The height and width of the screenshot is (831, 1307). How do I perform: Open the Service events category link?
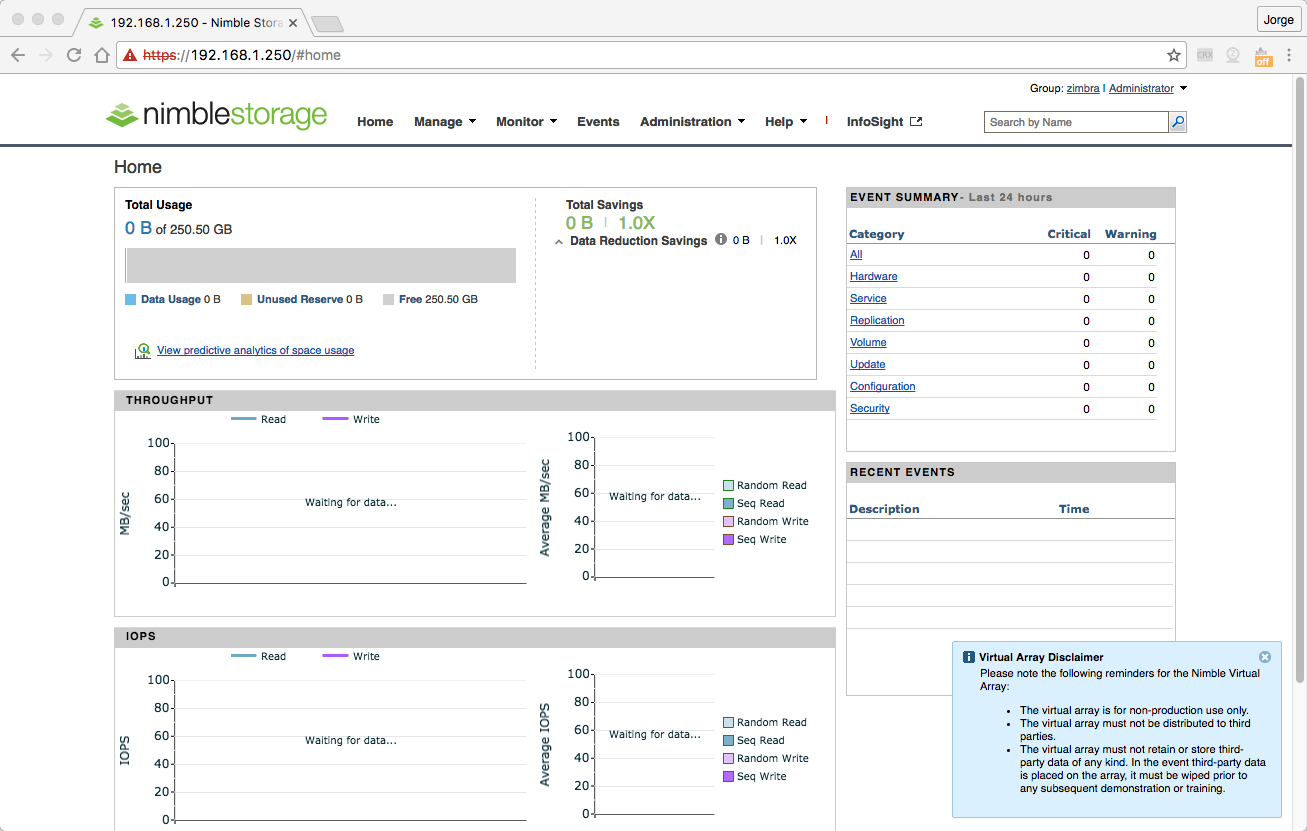point(868,299)
